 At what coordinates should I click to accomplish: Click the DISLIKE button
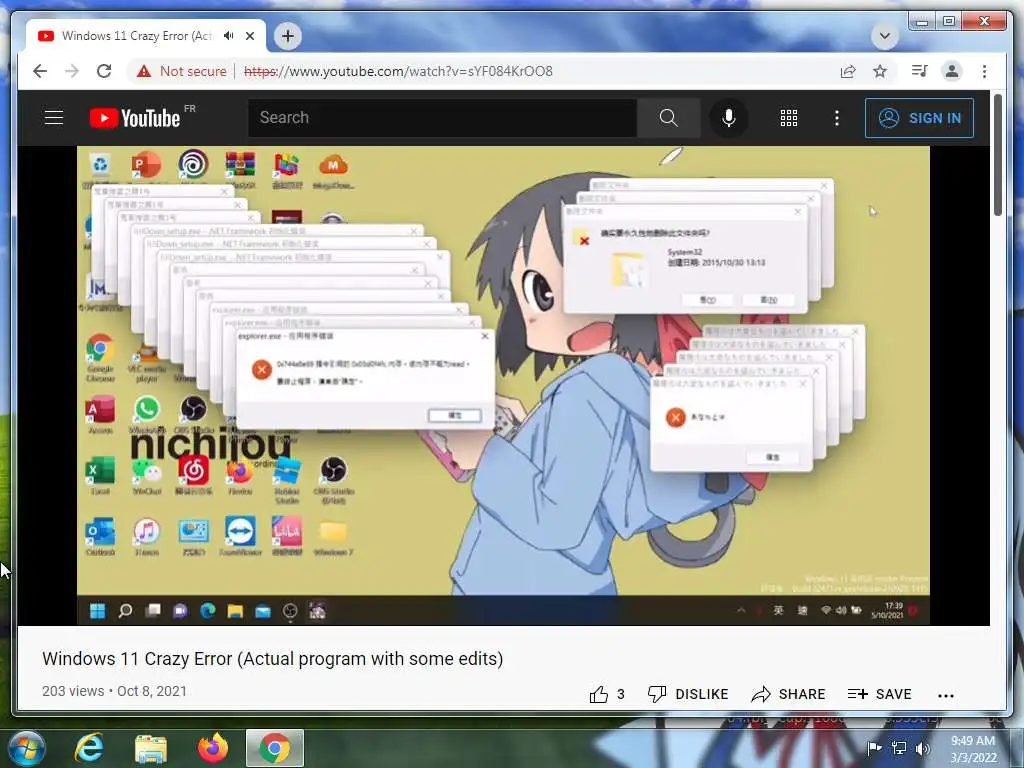(x=688, y=694)
